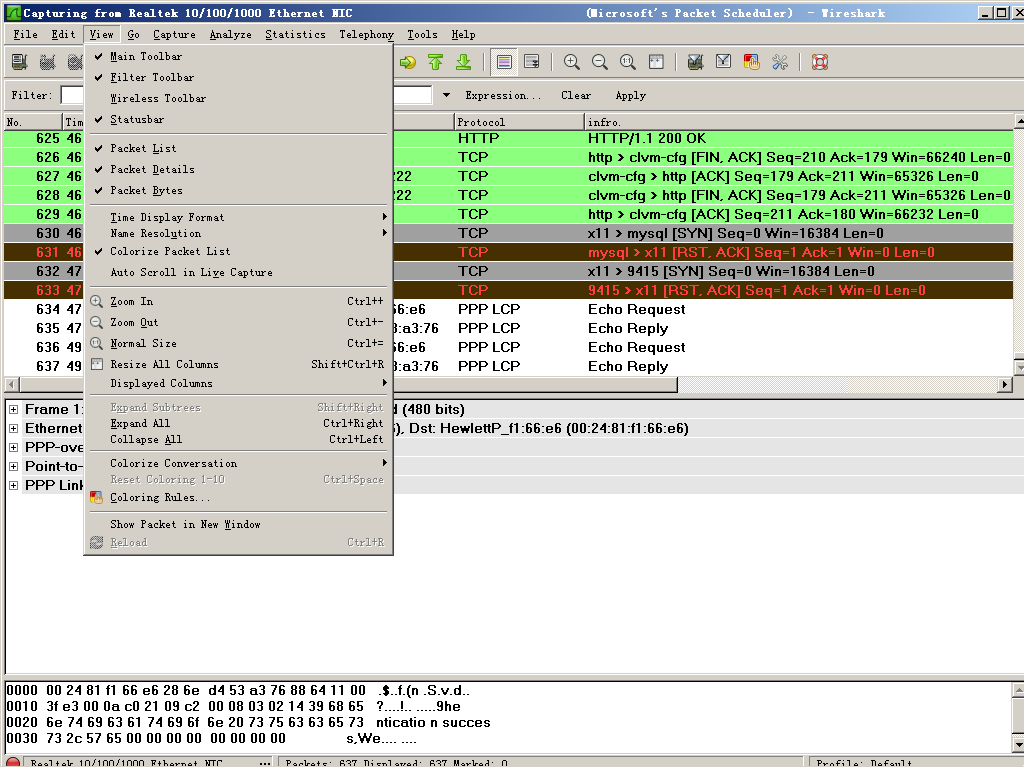Open Time Display Format submenu
The height and width of the screenshot is (768, 1024).
coord(238,217)
